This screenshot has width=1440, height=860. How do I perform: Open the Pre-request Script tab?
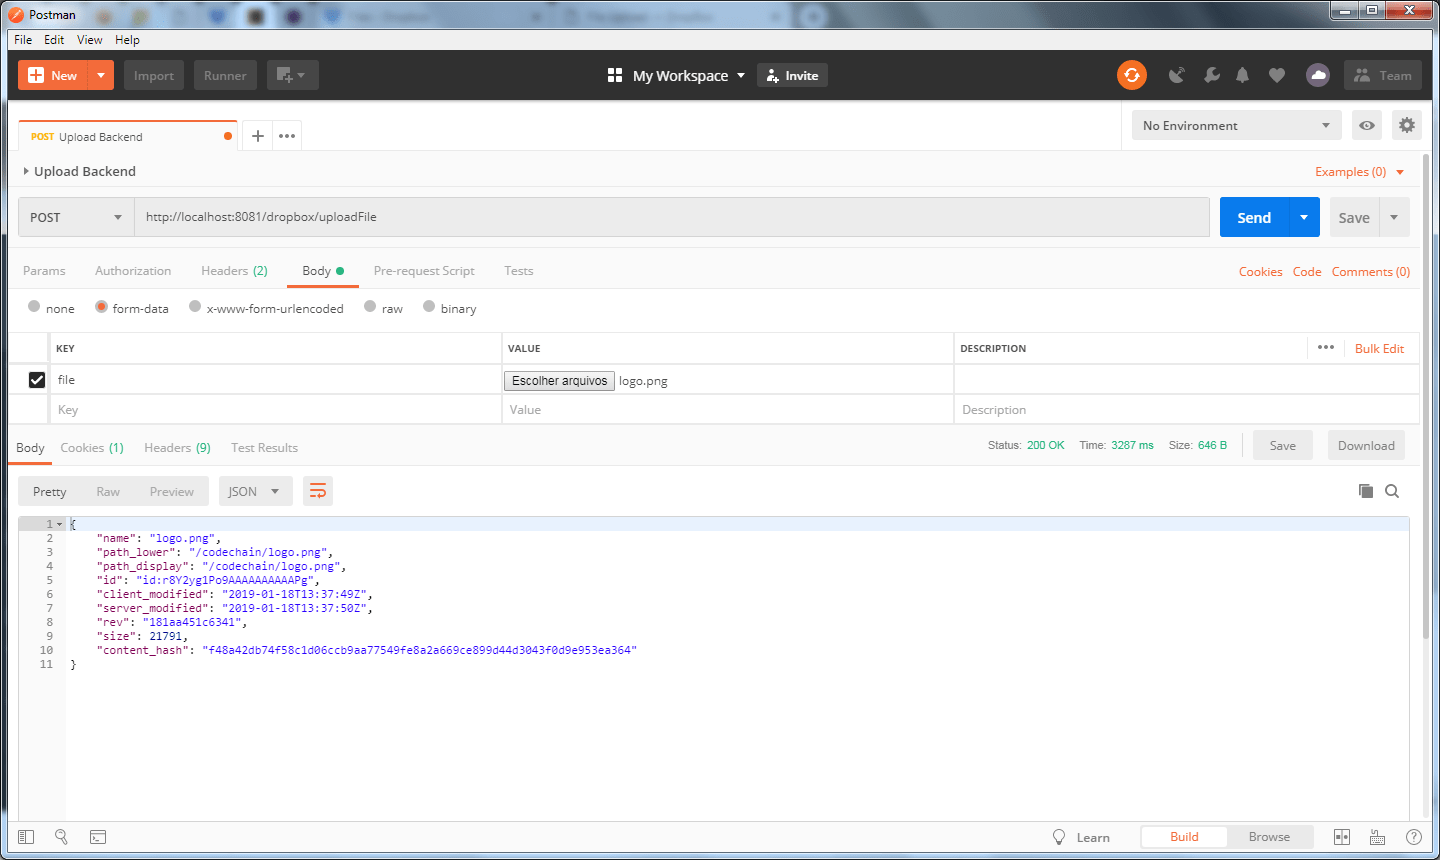click(x=424, y=271)
